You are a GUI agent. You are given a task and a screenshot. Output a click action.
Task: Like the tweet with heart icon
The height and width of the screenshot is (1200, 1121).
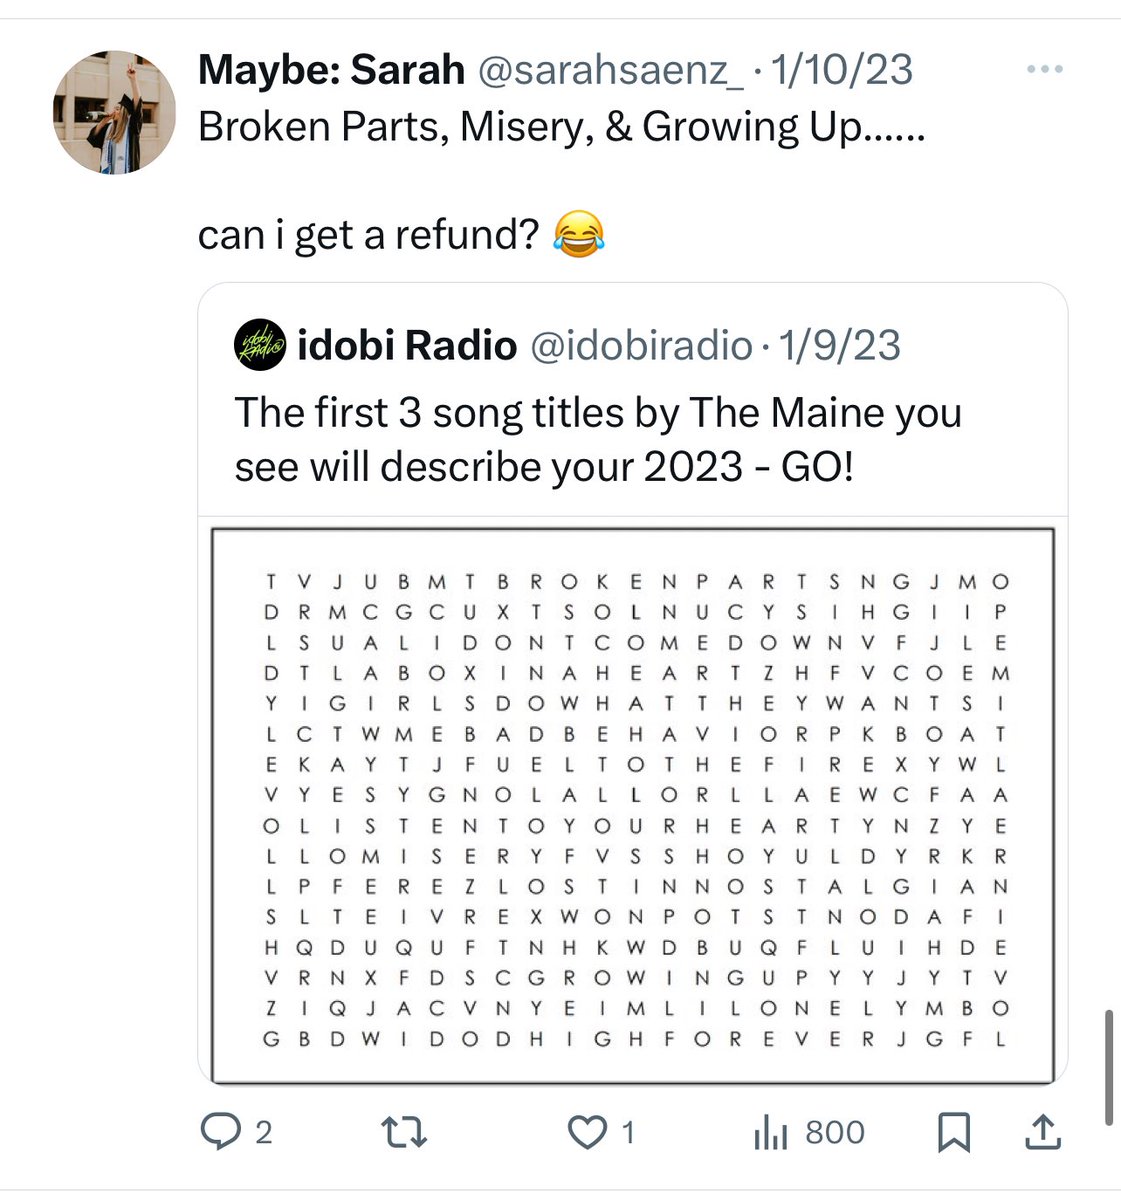click(587, 1132)
